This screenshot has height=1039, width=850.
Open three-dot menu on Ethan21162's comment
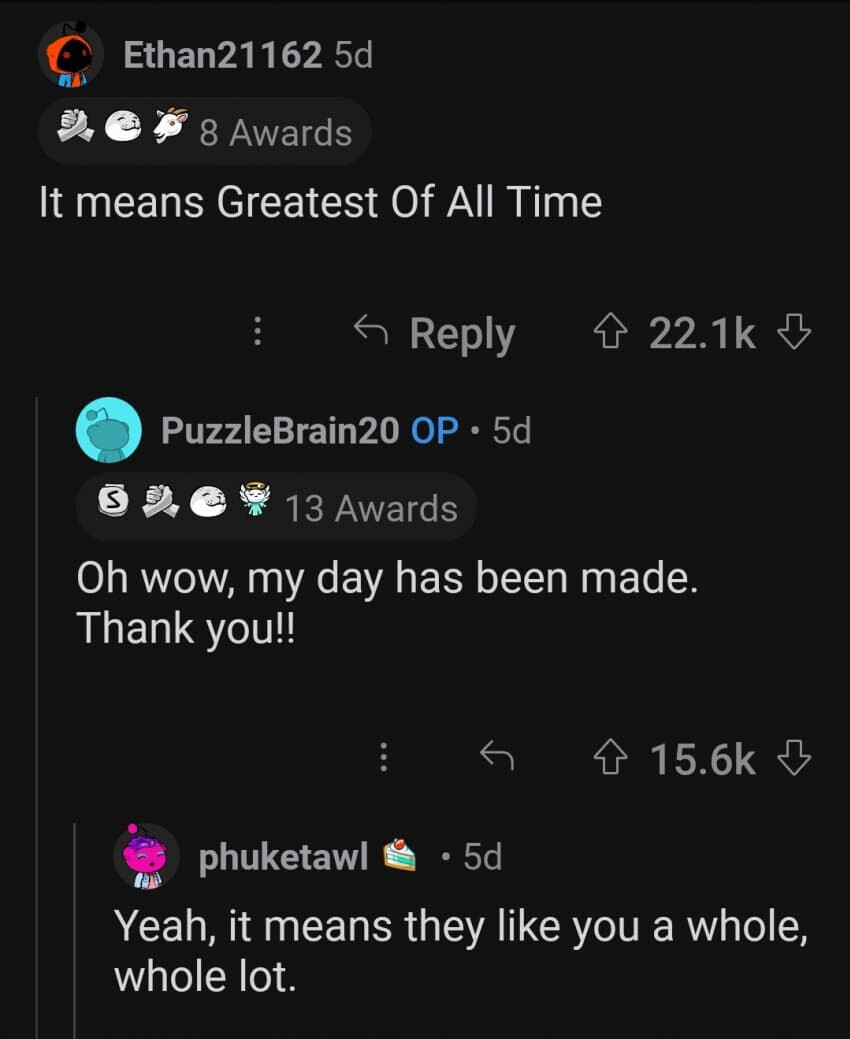(257, 333)
